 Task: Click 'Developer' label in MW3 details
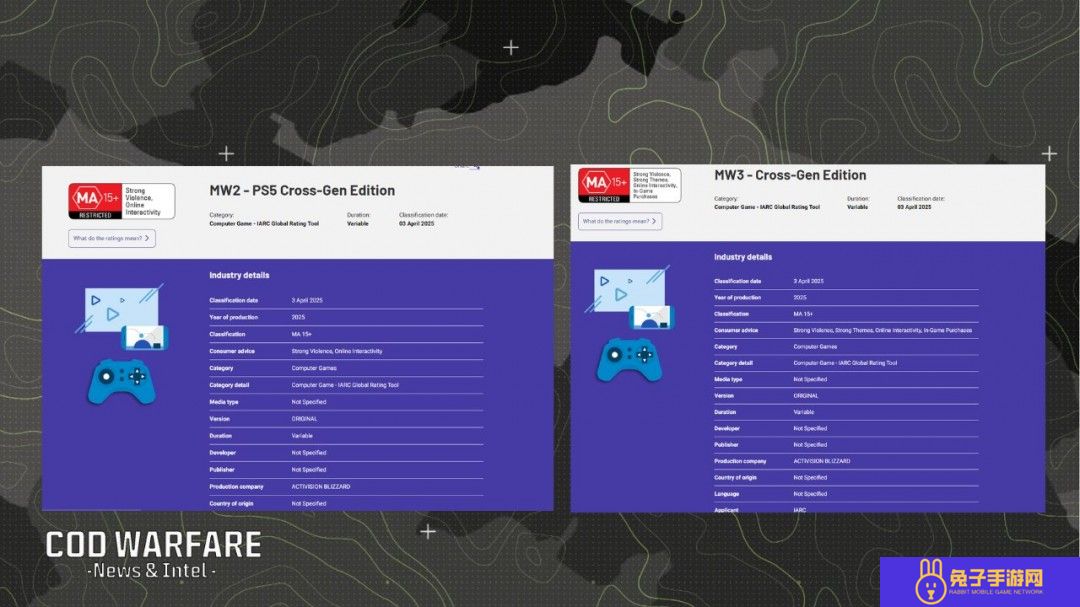(727, 429)
